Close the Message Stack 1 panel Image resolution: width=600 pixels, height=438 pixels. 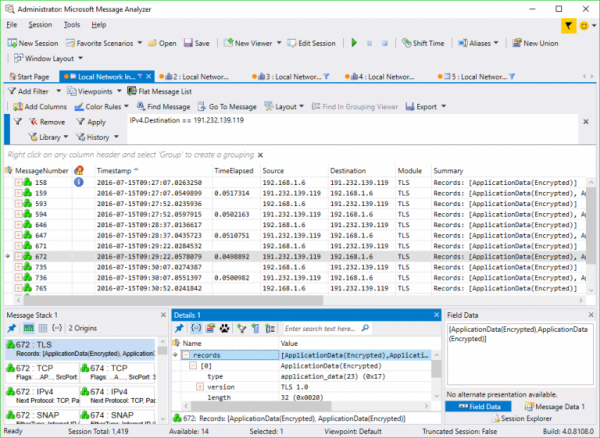(163, 315)
